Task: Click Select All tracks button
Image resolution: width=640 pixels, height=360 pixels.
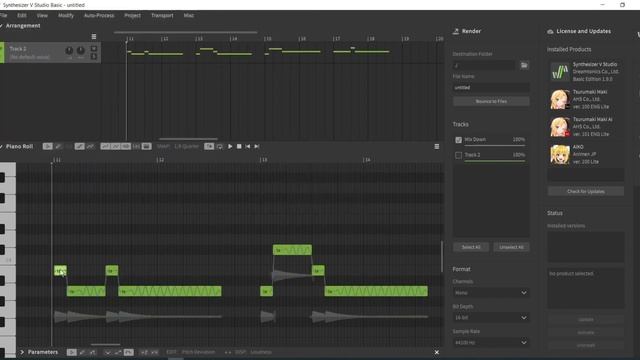Action: [471, 247]
